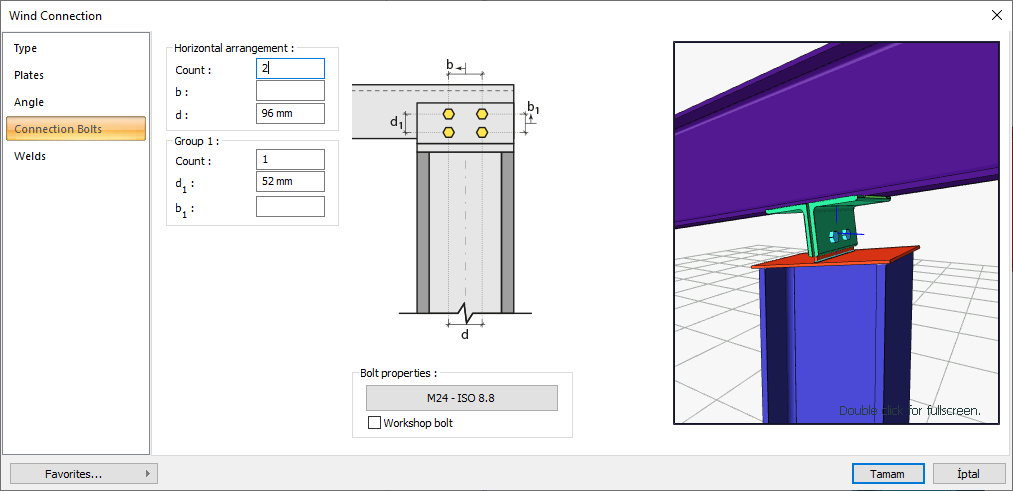
Task: Cancel with the İptal button
Action: coord(968,474)
